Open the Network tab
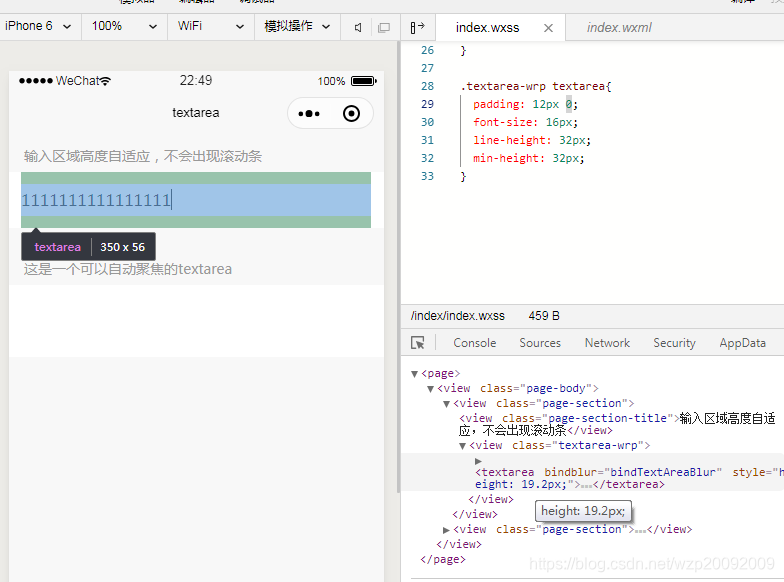784x582 pixels. click(x=607, y=342)
